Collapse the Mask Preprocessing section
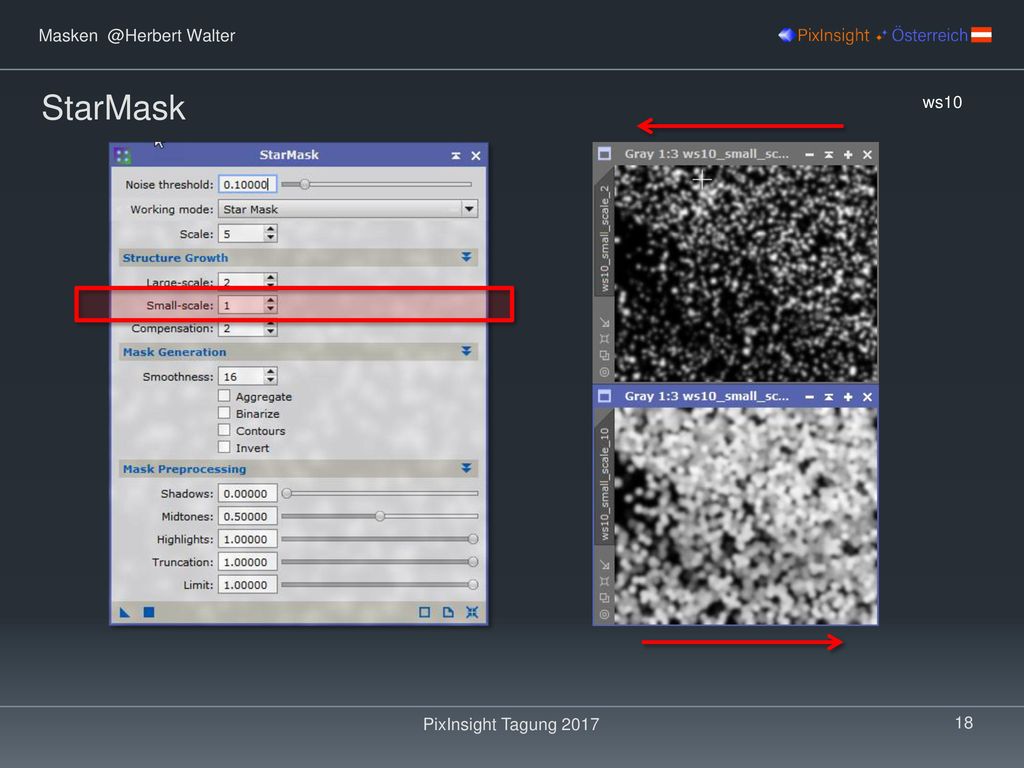The image size is (1024, 768). [466, 468]
